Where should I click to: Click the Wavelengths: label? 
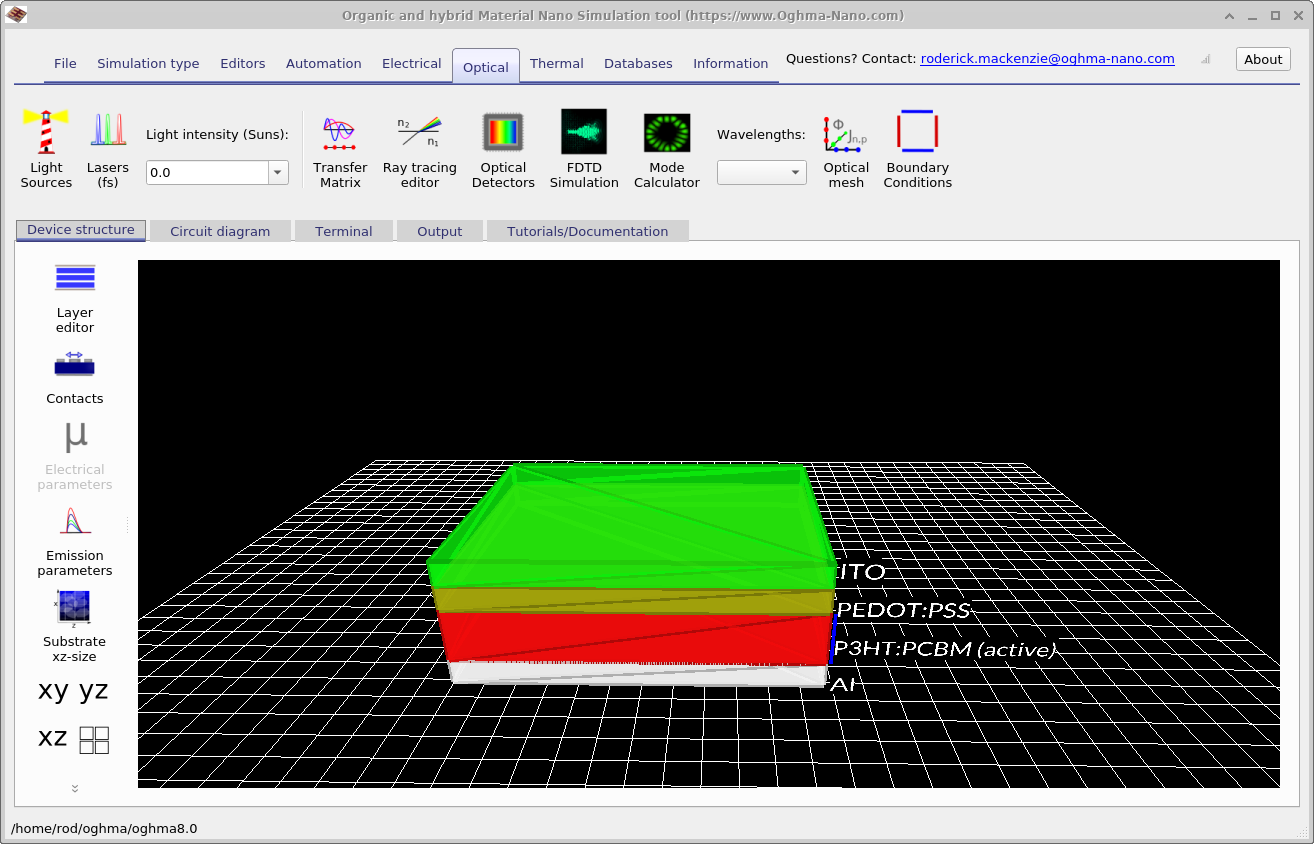click(761, 134)
